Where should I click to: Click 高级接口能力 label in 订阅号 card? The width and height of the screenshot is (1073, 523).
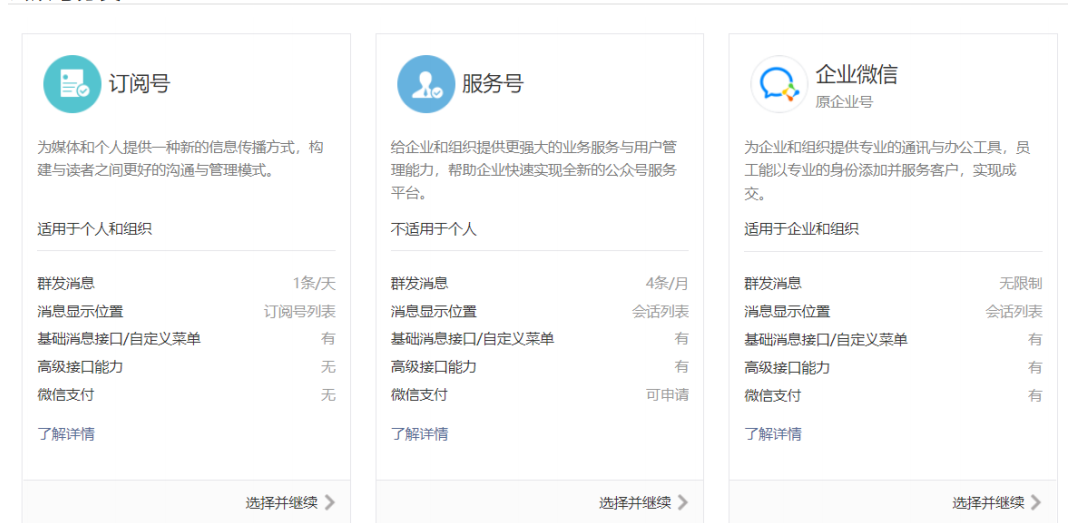coord(80,367)
